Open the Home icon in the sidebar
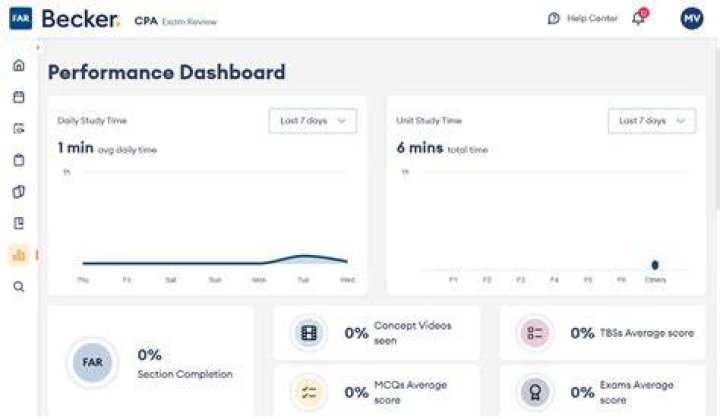The width and height of the screenshot is (720, 419). pyautogui.click(x=19, y=65)
